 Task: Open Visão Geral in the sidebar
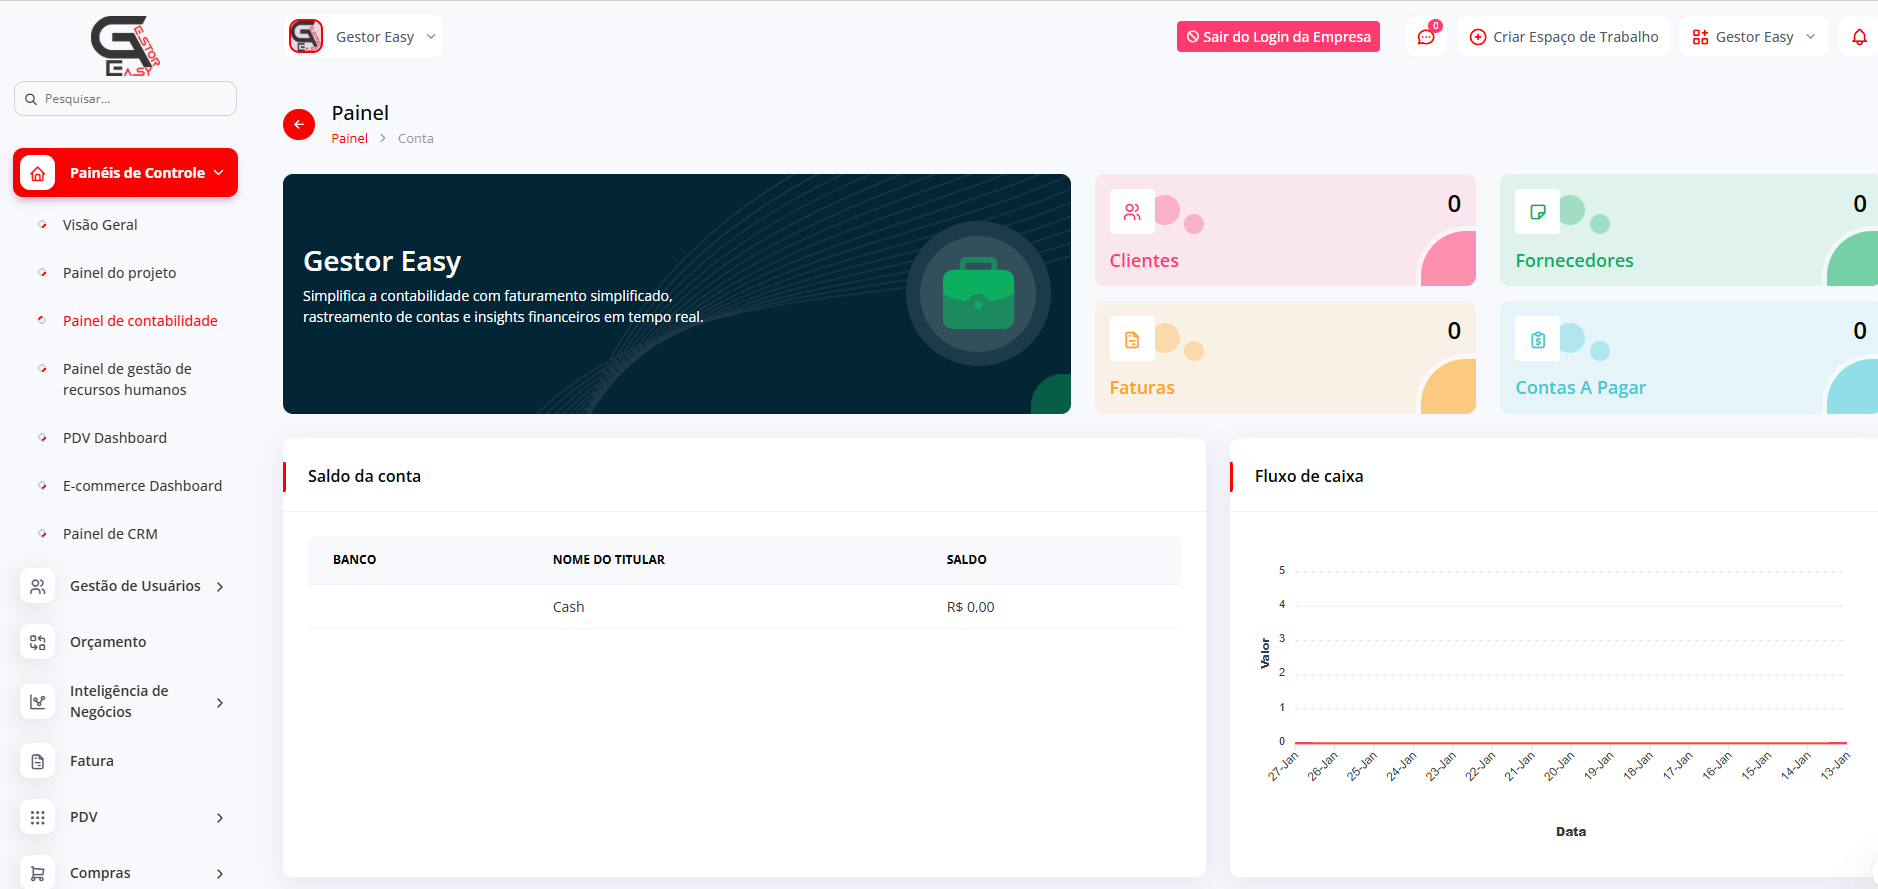pos(100,225)
